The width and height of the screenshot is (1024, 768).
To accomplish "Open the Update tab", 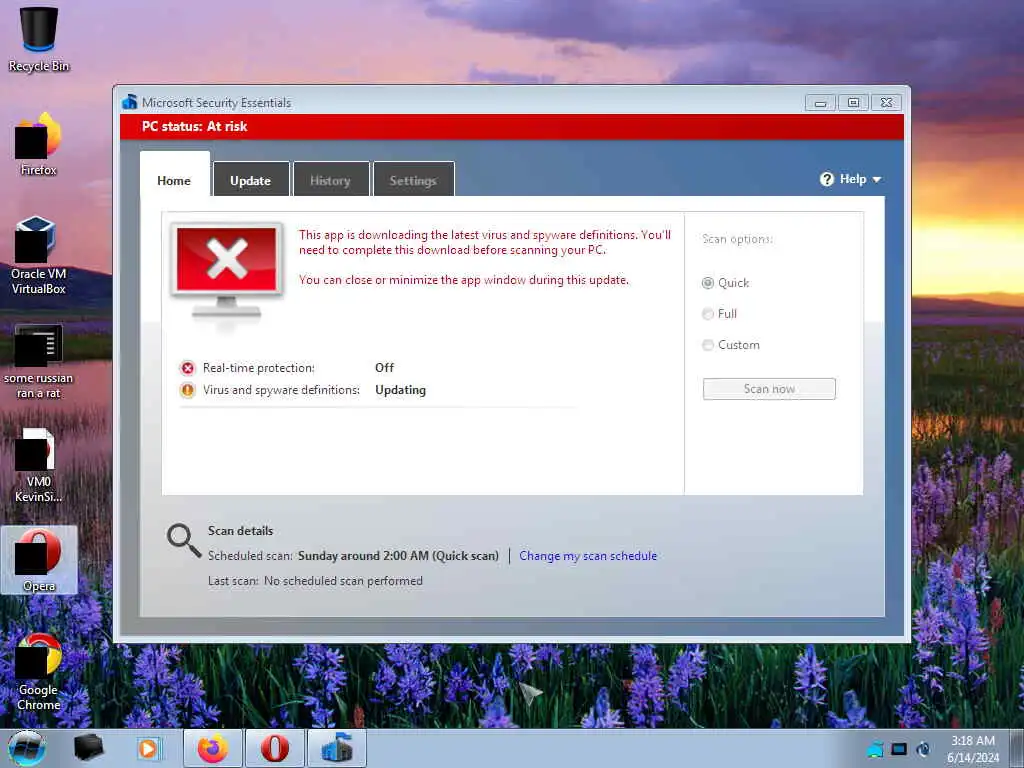I will coord(251,179).
